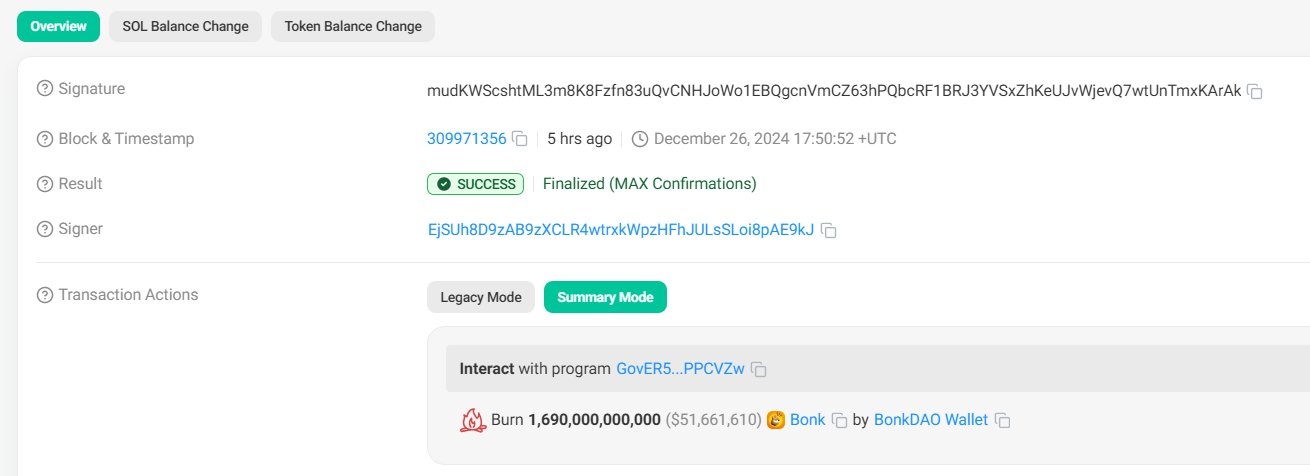
Task: Copy the GovER5 program address
Action: (759, 369)
